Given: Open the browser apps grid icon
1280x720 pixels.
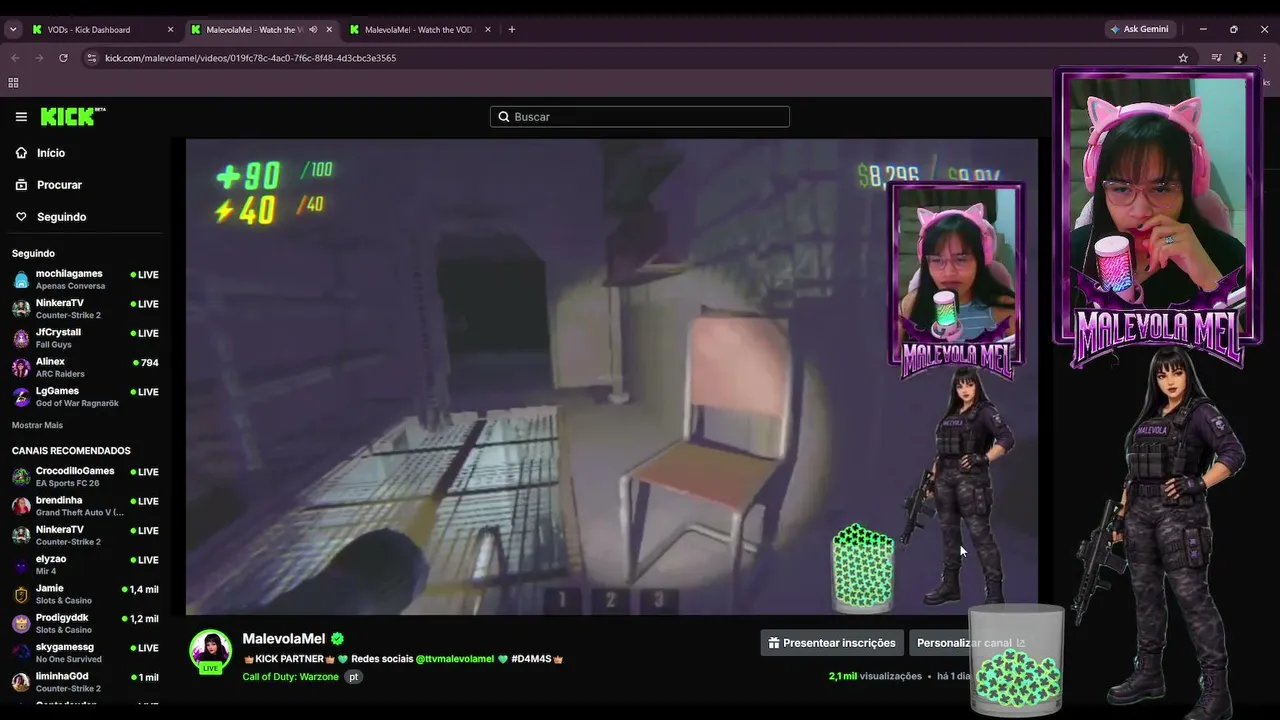Looking at the screenshot, I should point(13,83).
